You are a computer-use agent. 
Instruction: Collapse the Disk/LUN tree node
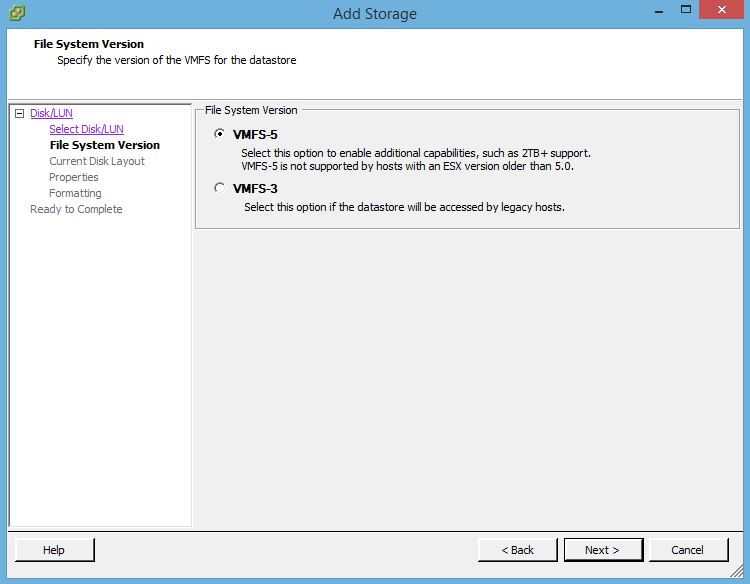20,113
